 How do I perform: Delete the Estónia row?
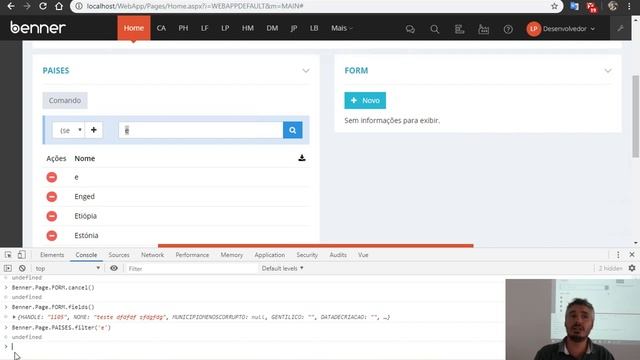52,236
